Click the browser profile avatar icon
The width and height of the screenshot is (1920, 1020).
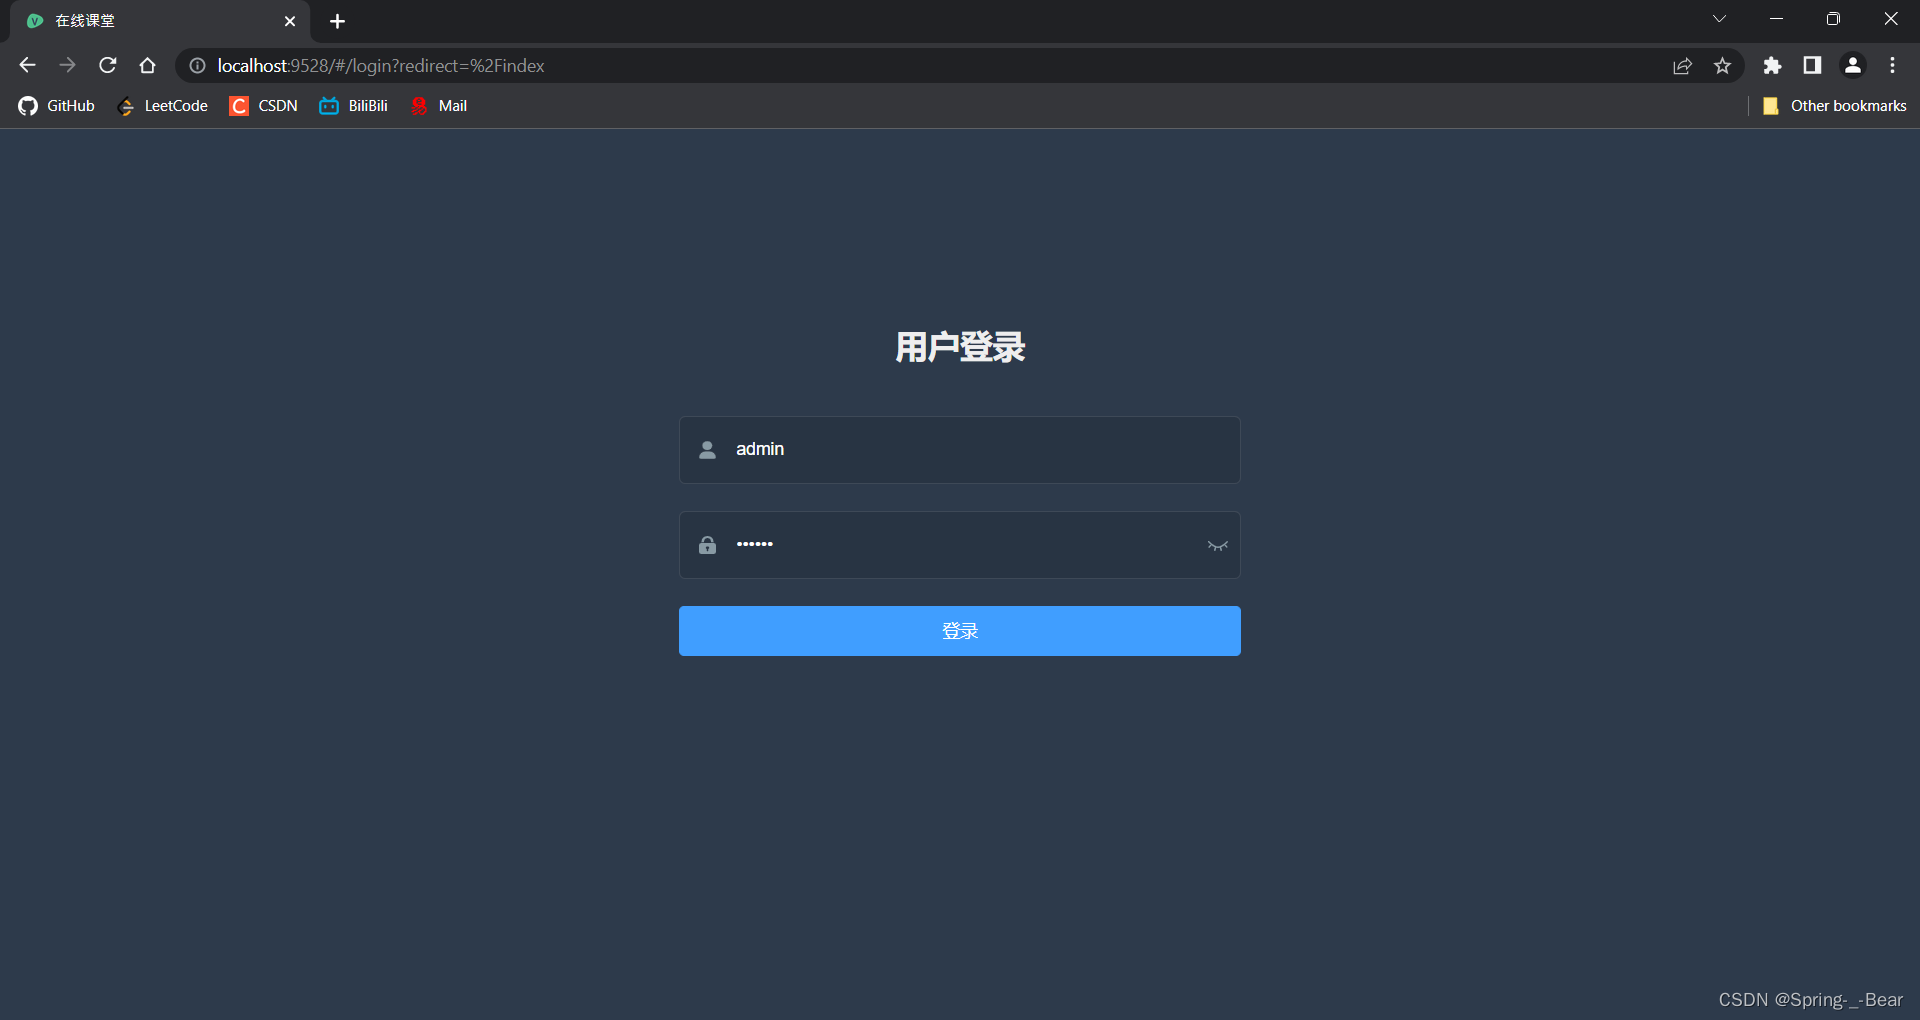tap(1852, 65)
